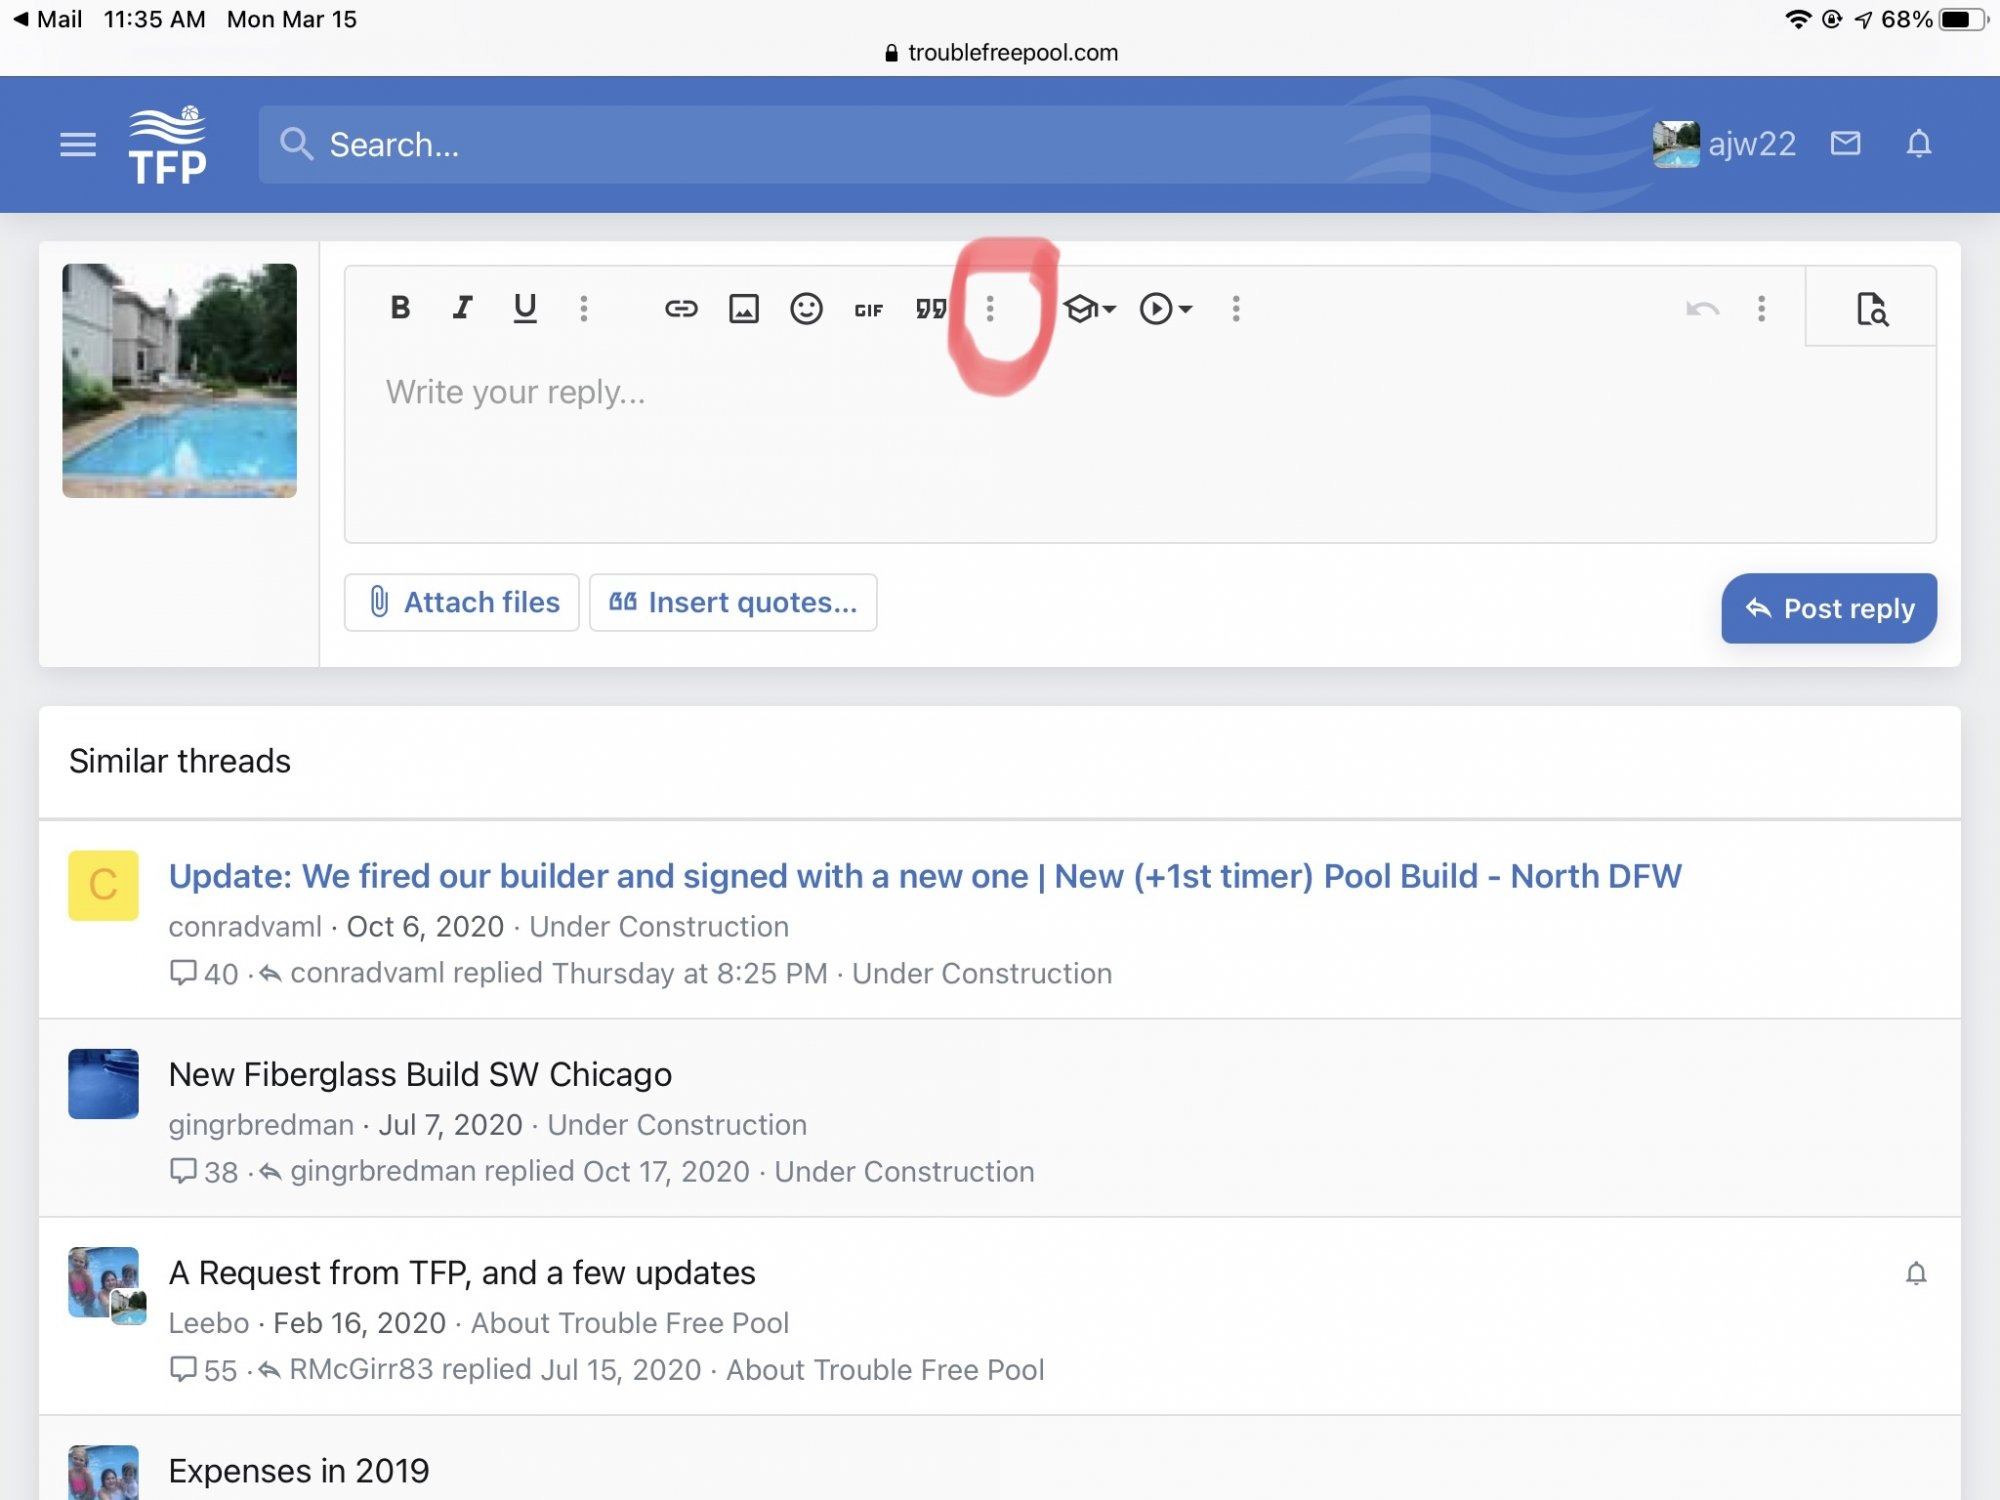Toggle bold formatting
The width and height of the screenshot is (2000, 1500).
coord(400,308)
